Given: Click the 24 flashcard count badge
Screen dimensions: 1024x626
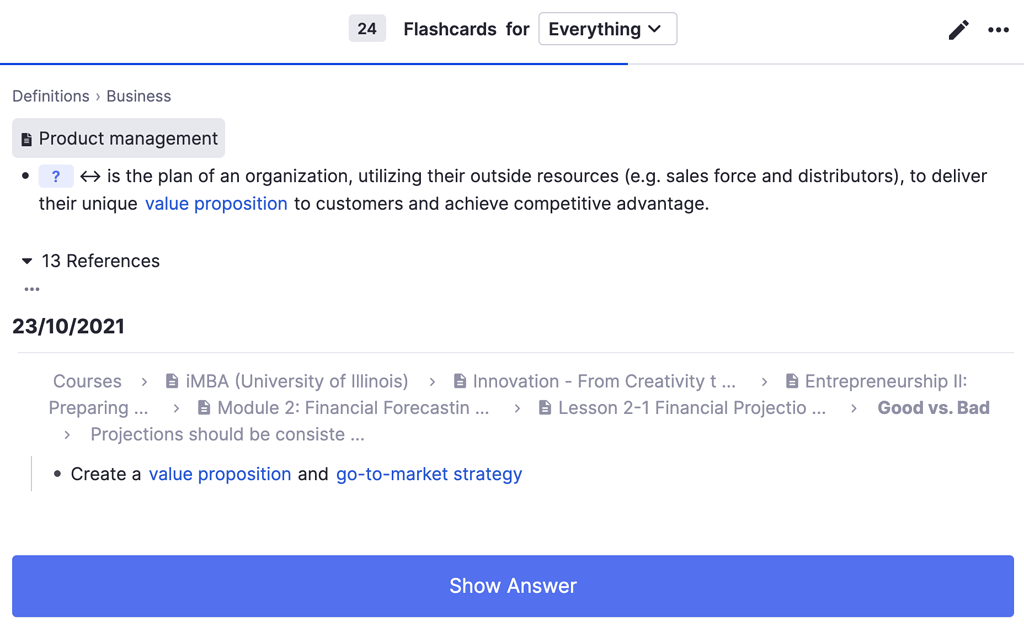Looking at the screenshot, I should point(367,28).
